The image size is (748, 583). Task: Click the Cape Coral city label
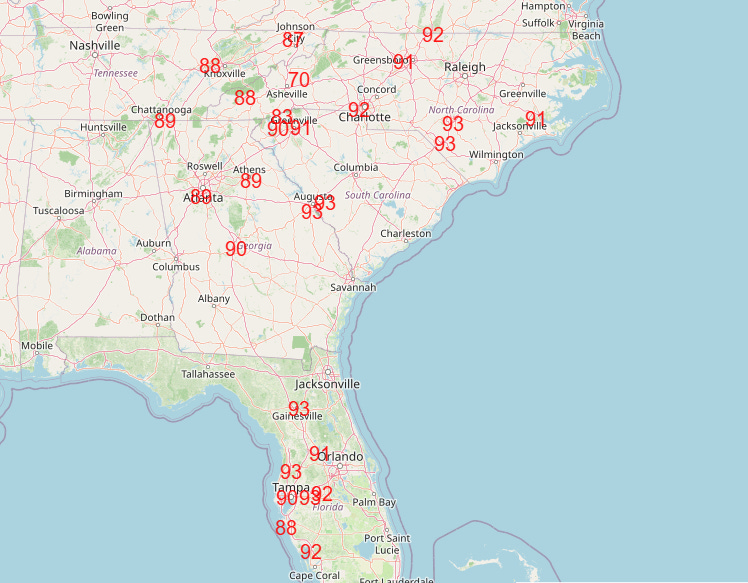coord(314,576)
